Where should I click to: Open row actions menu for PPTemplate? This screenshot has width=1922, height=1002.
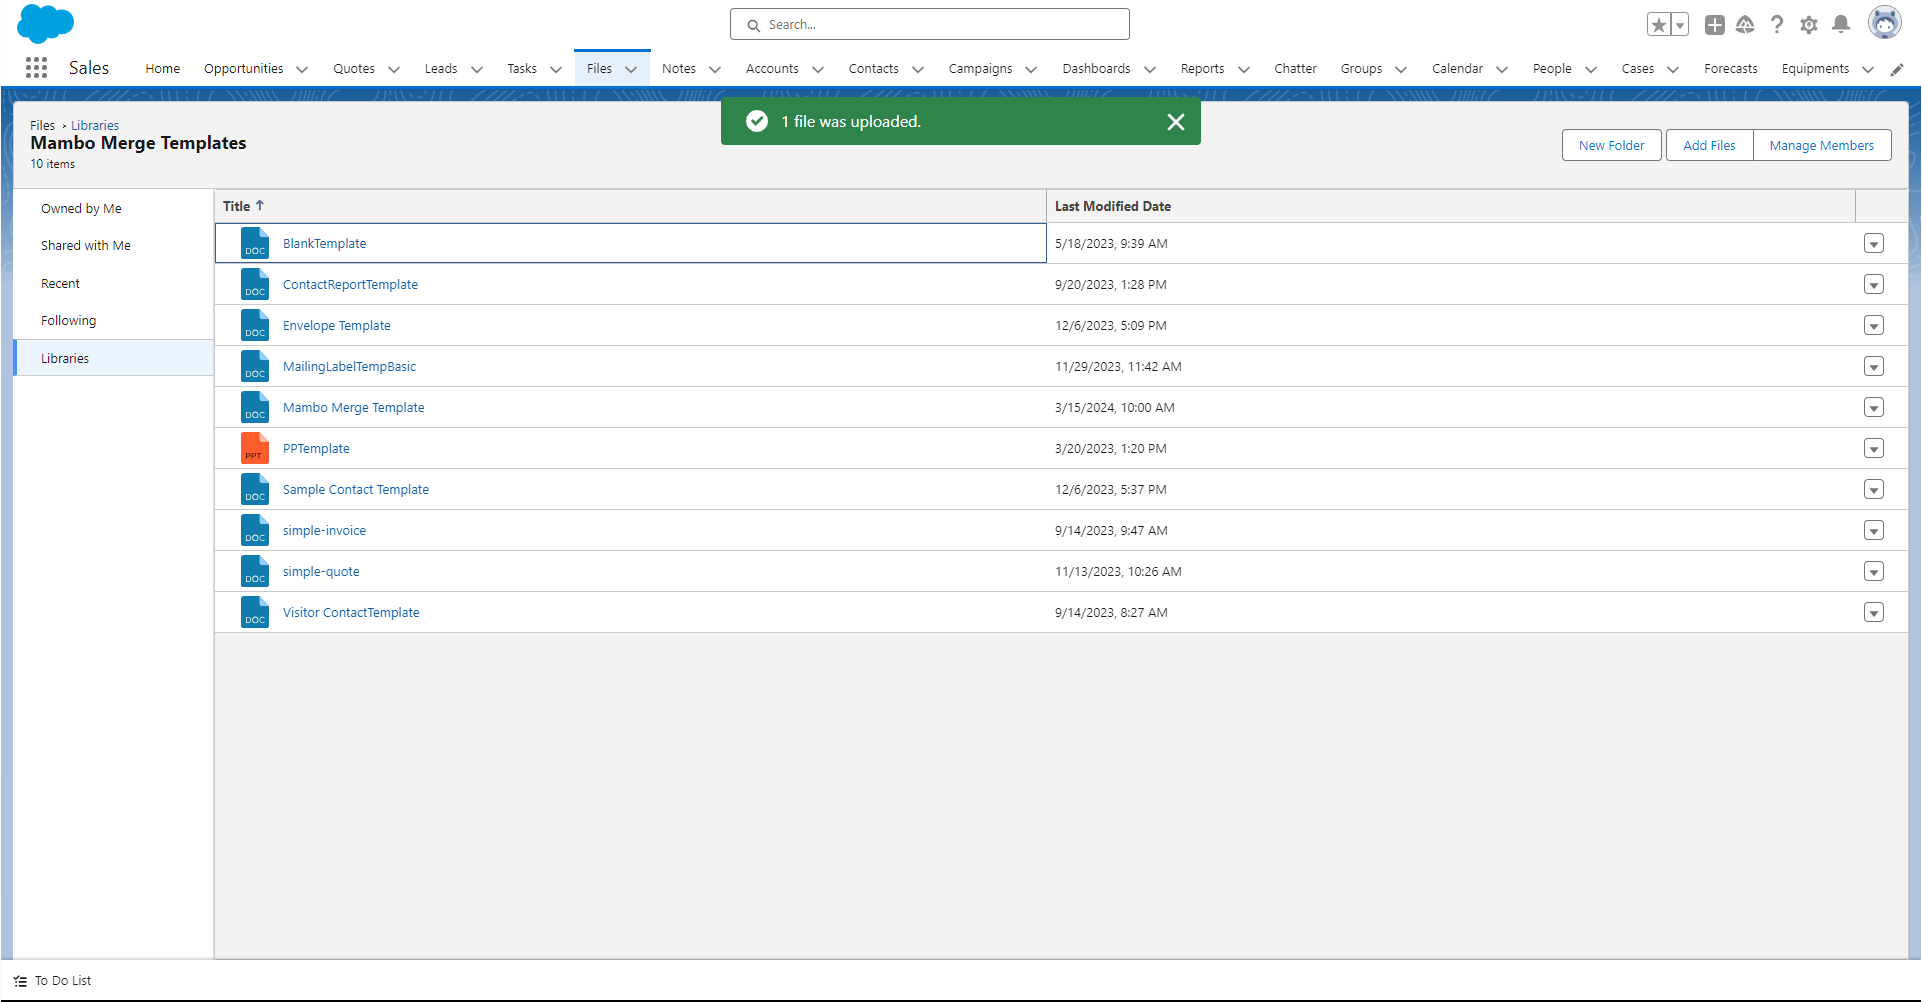click(x=1873, y=449)
